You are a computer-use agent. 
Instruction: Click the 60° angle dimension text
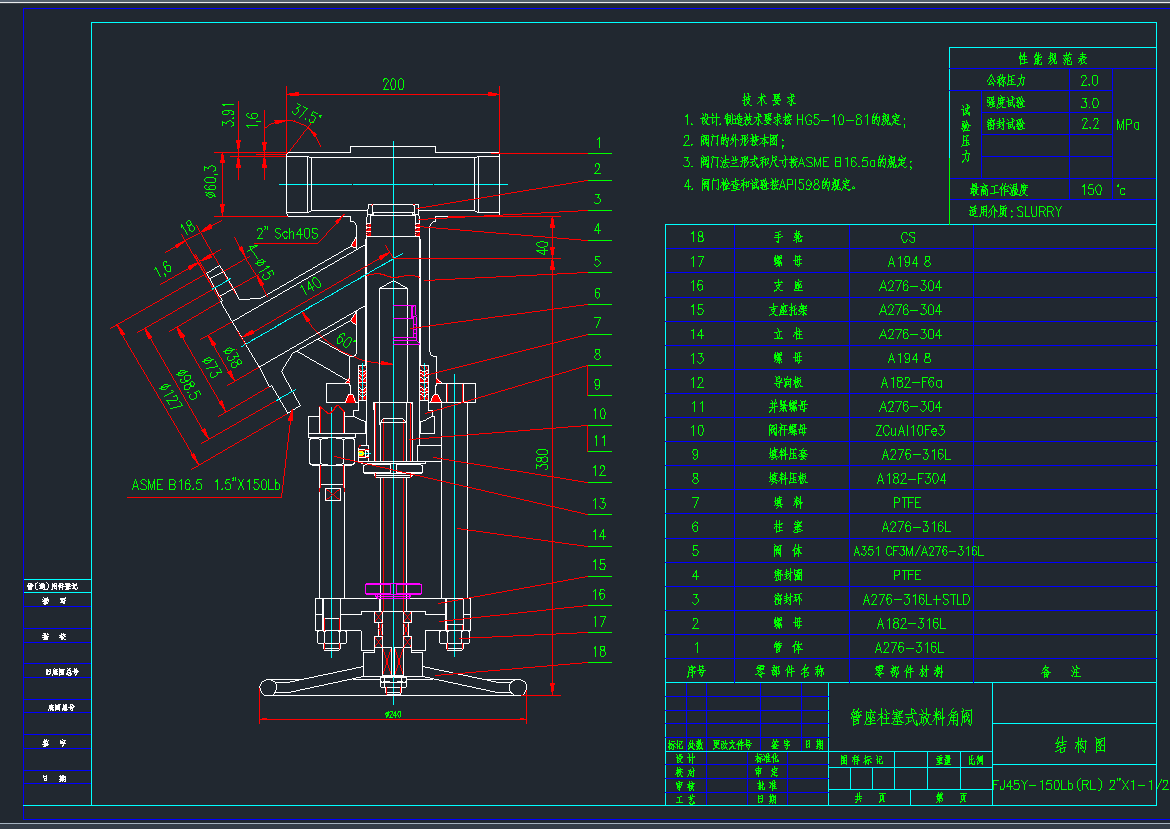(x=346, y=340)
